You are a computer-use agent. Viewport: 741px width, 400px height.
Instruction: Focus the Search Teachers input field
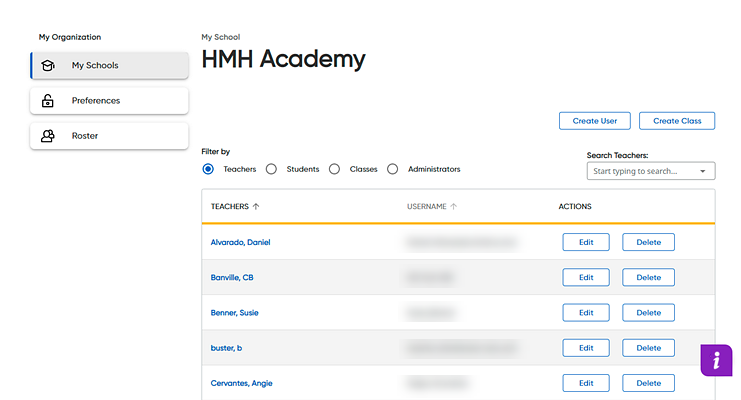coord(651,171)
